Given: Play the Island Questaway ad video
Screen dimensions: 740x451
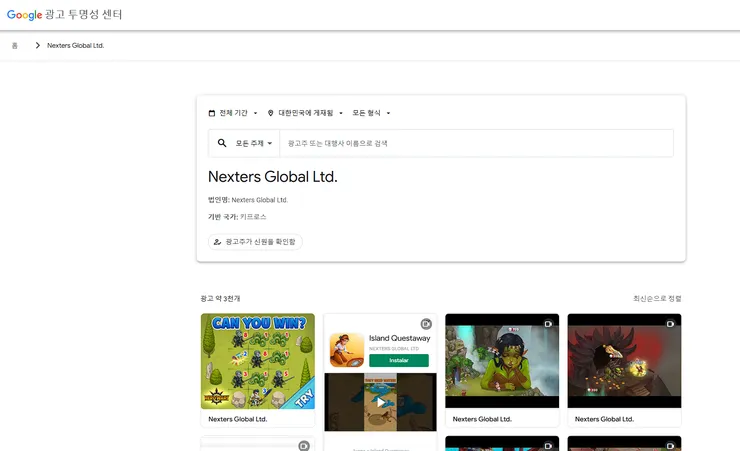Looking at the screenshot, I should point(380,402).
